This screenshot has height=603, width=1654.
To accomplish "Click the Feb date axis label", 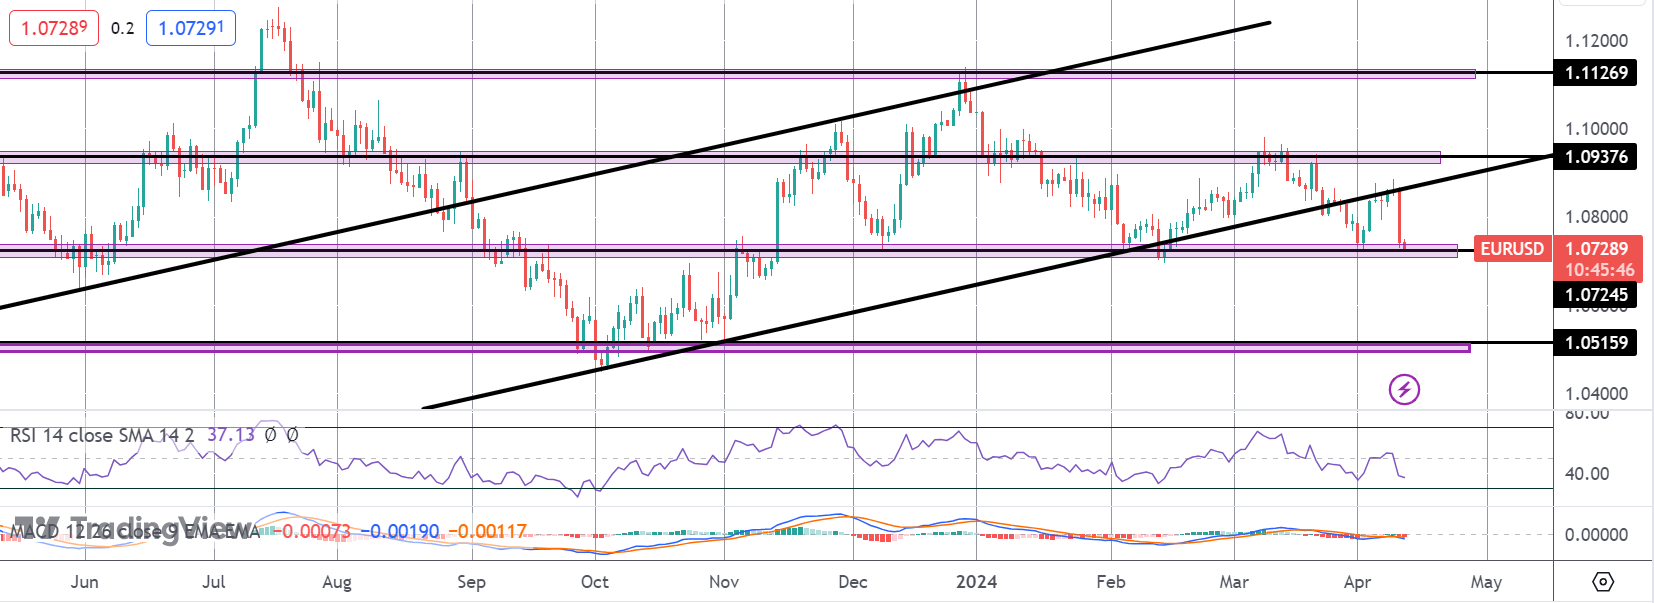I will pos(1111,582).
